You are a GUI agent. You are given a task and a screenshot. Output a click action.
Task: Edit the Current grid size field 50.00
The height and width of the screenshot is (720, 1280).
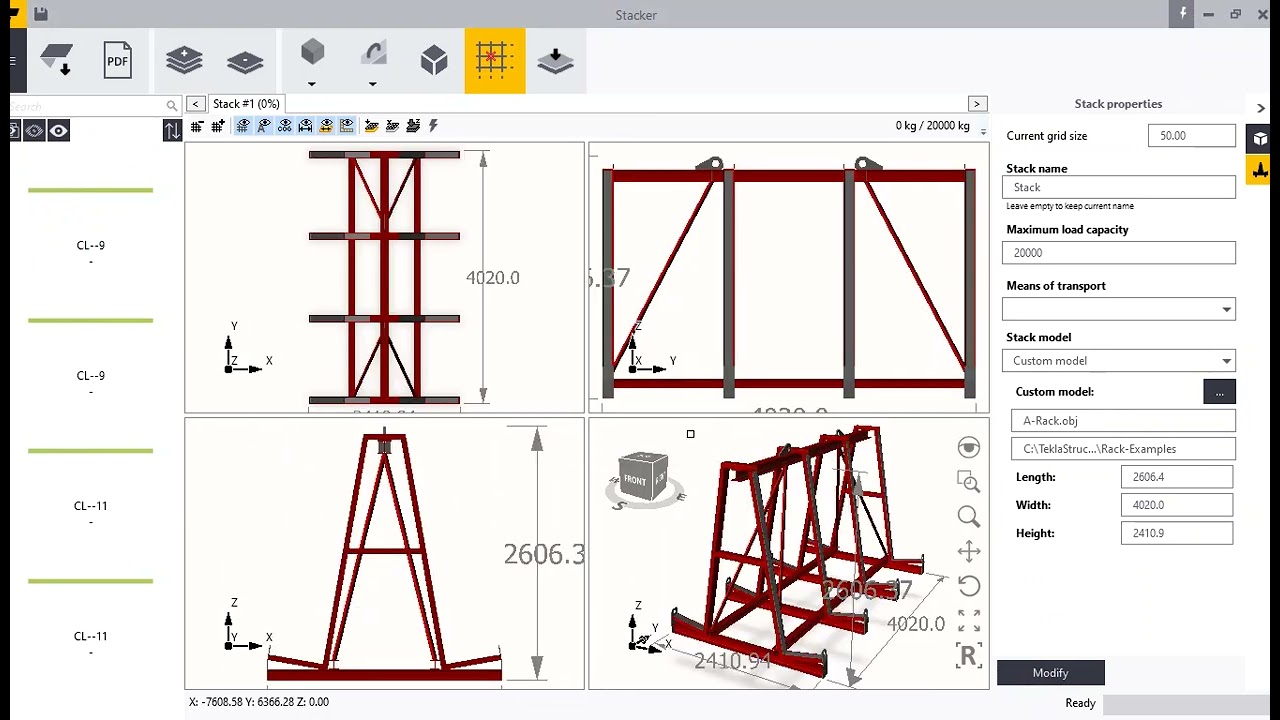tap(1191, 136)
